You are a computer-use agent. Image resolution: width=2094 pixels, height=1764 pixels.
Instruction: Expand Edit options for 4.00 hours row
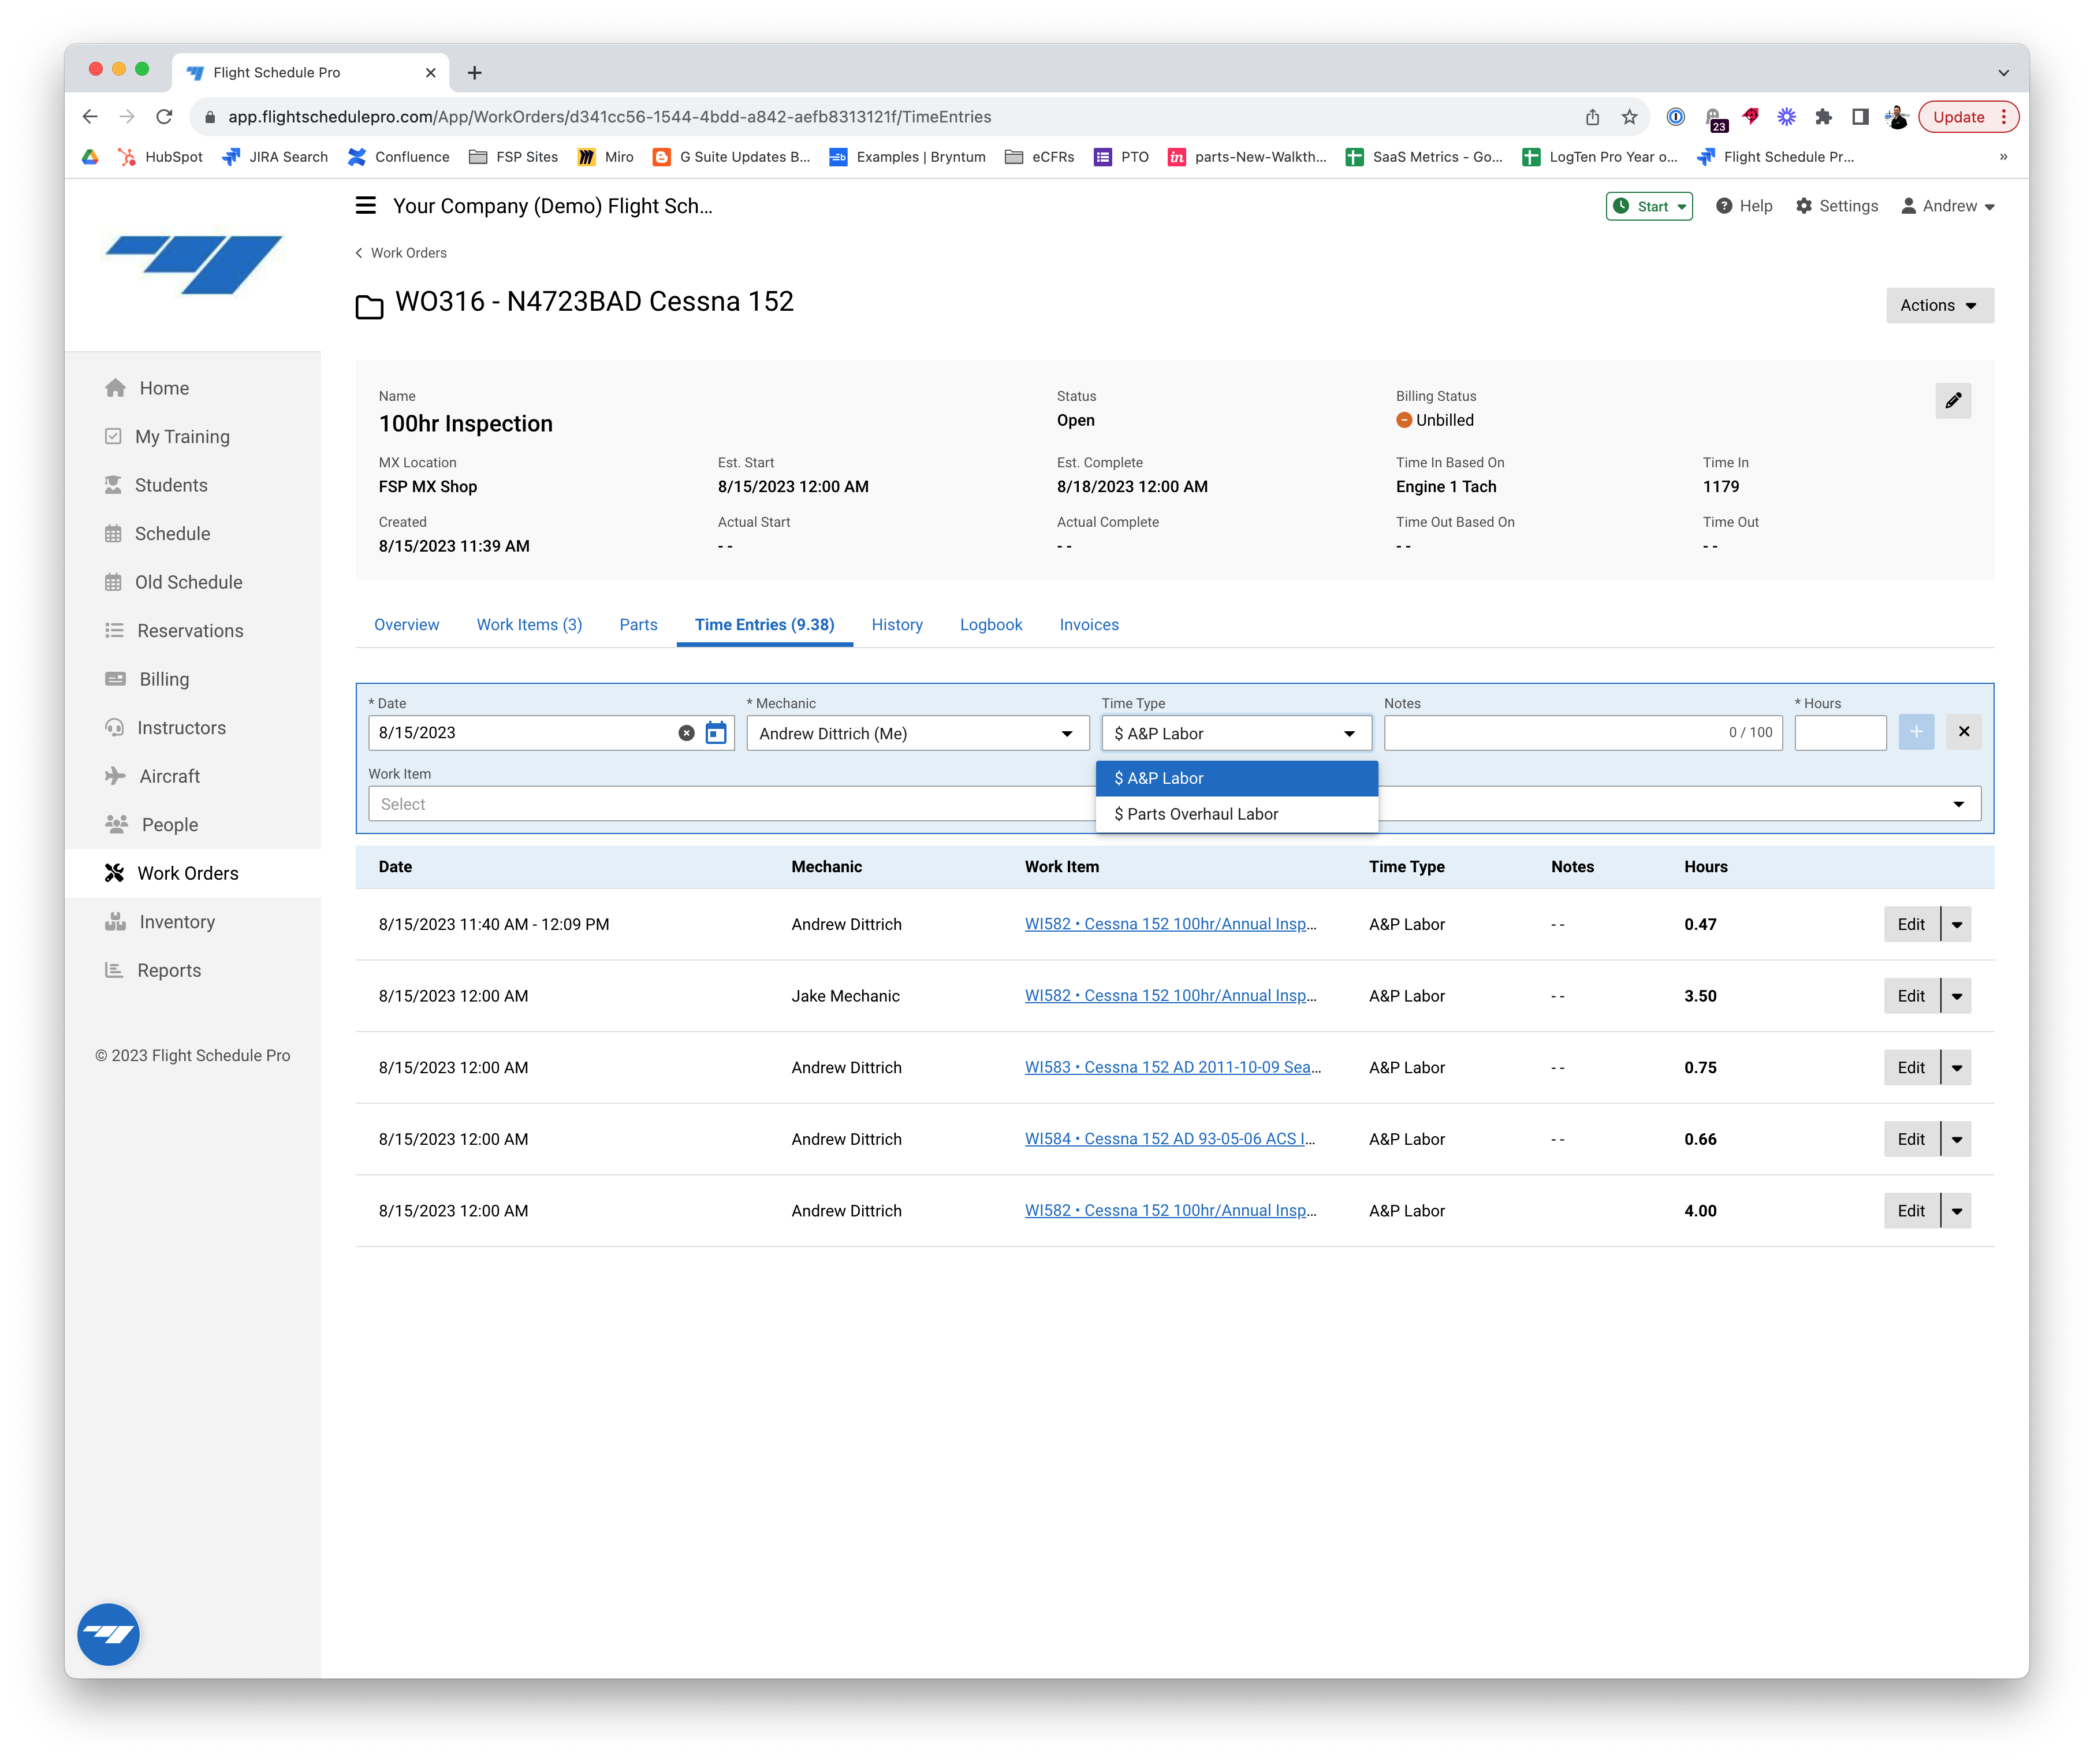tap(1956, 1210)
